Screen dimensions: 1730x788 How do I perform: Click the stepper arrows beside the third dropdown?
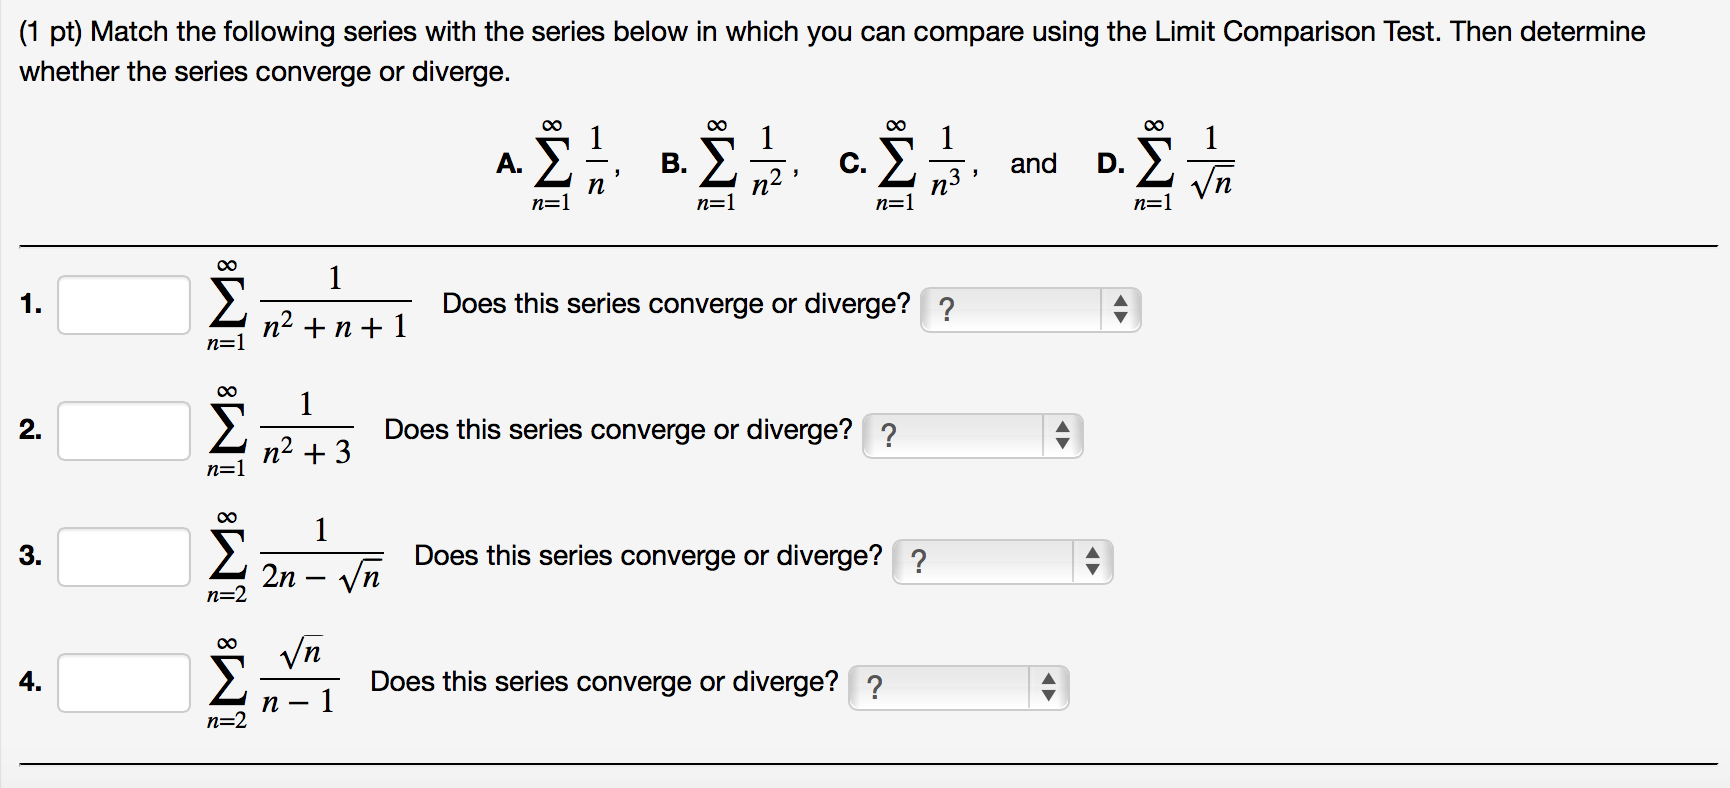coord(1093,562)
